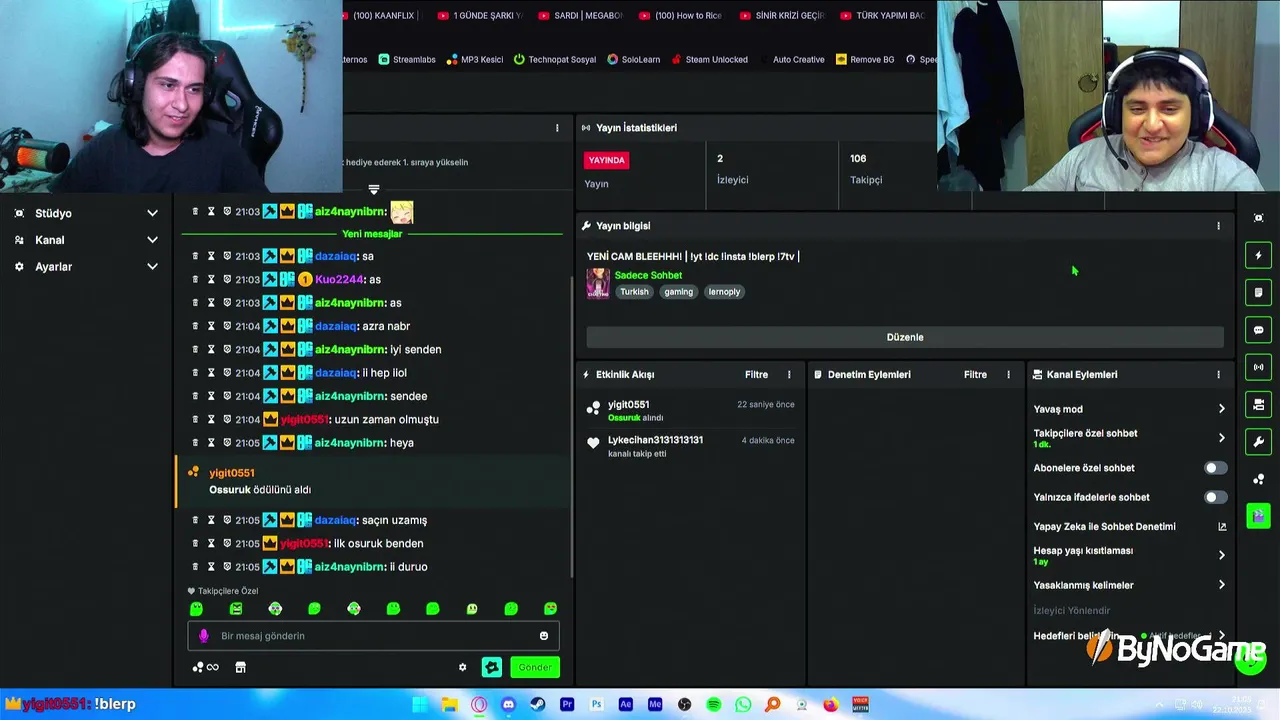This screenshot has height=720, width=1280.
Task: Toggle moderation actions panel icon in sidebar
Action: [x=1258, y=404]
